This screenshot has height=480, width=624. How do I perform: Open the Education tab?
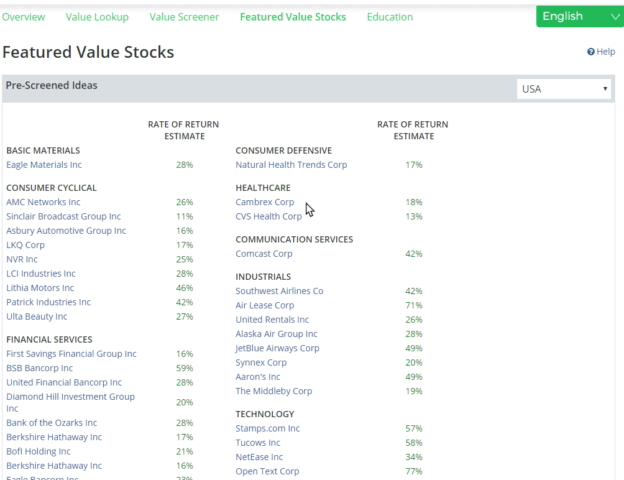point(390,17)
